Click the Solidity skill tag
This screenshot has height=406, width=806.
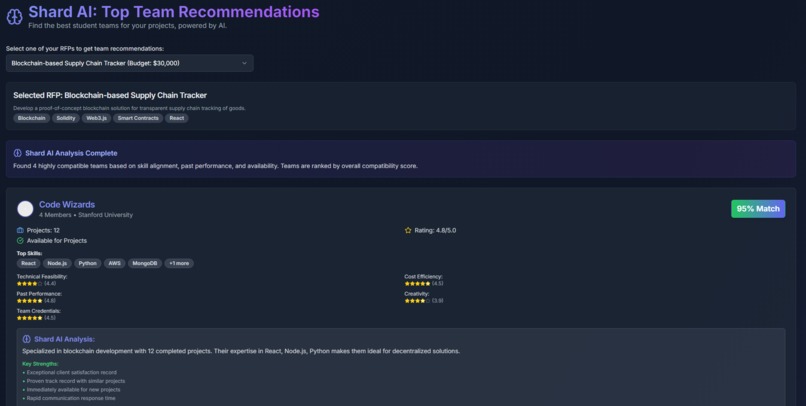click(66, 118)
